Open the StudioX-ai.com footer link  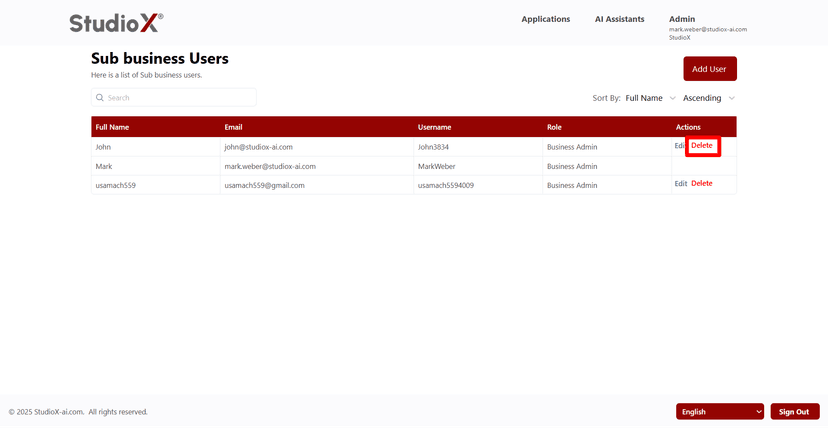59,412
